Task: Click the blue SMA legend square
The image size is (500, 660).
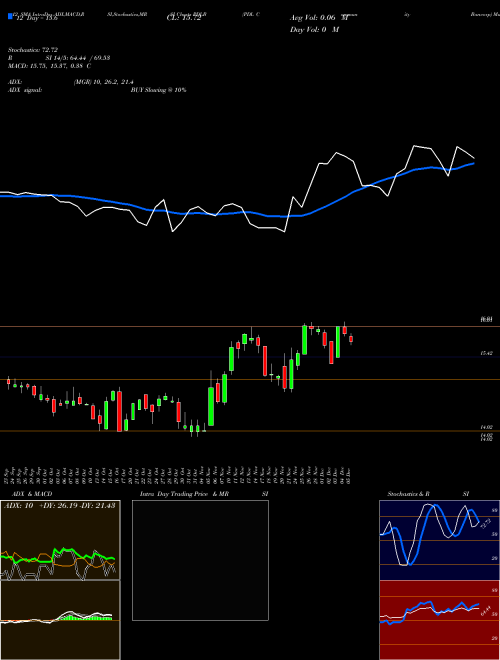Action: click(10, 16)
